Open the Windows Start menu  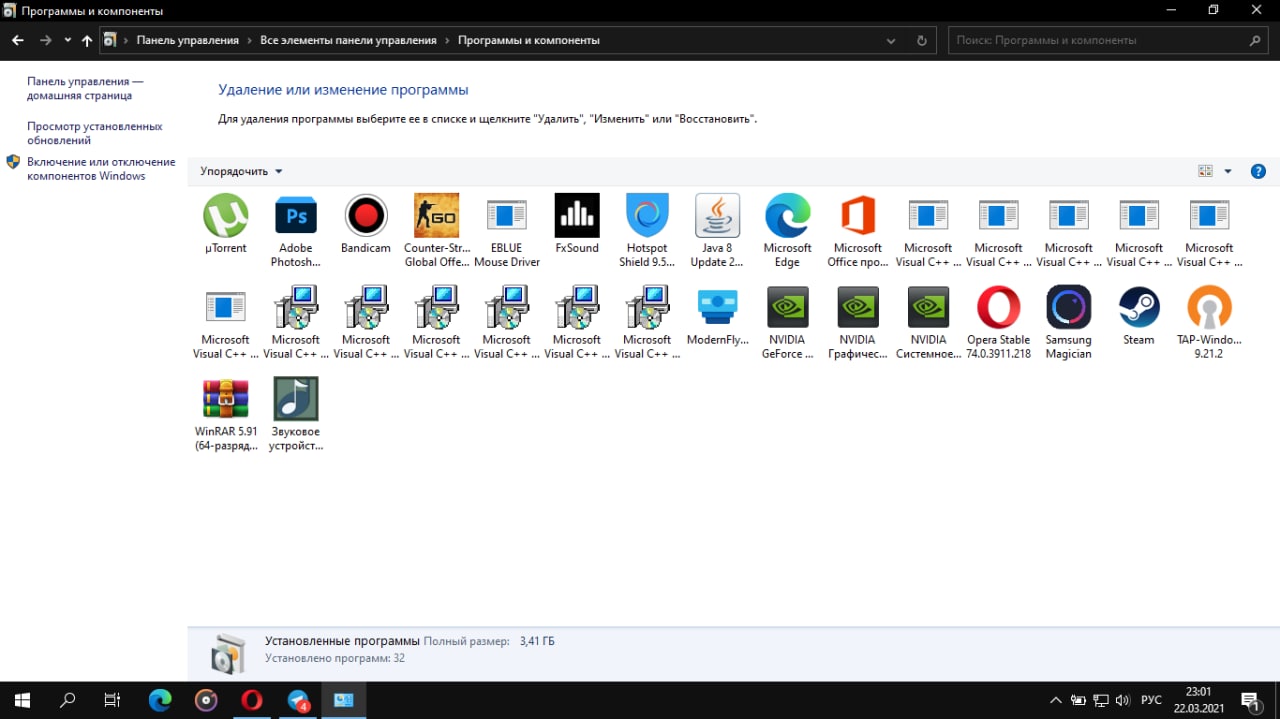[22, 700]
